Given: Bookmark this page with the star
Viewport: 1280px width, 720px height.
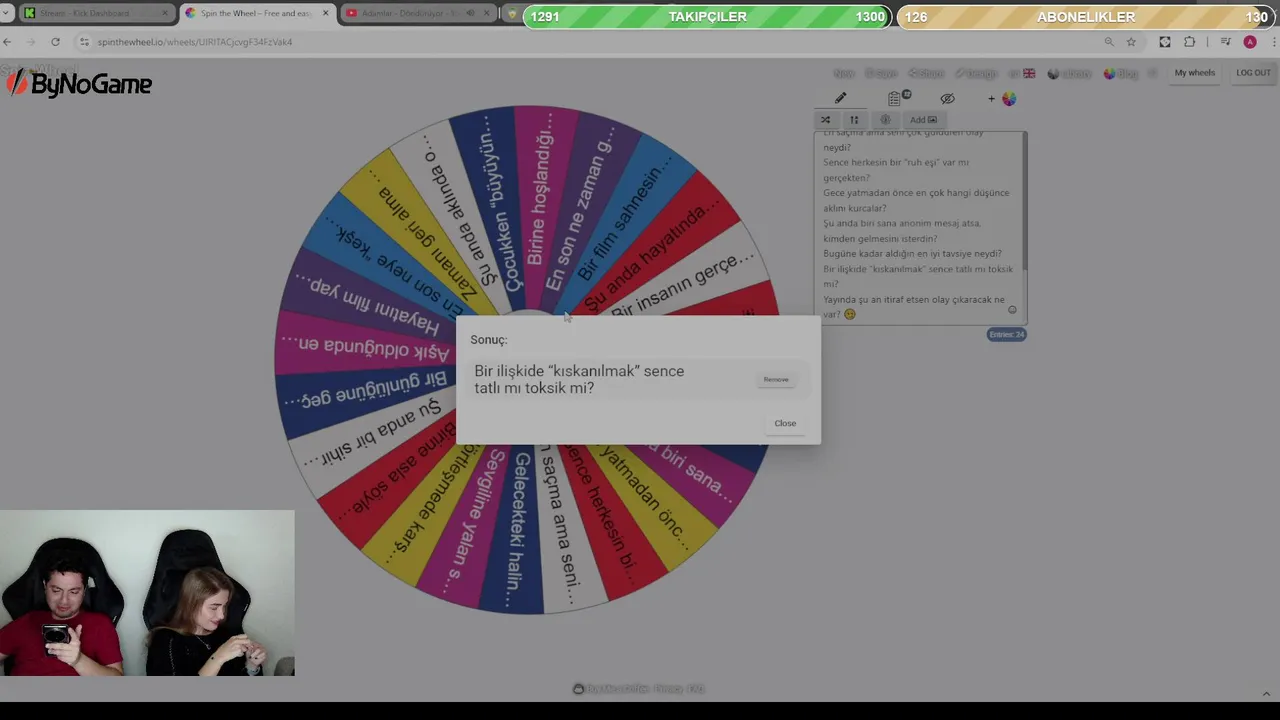Looking at the screenshot, I should tap(1131, 42).
